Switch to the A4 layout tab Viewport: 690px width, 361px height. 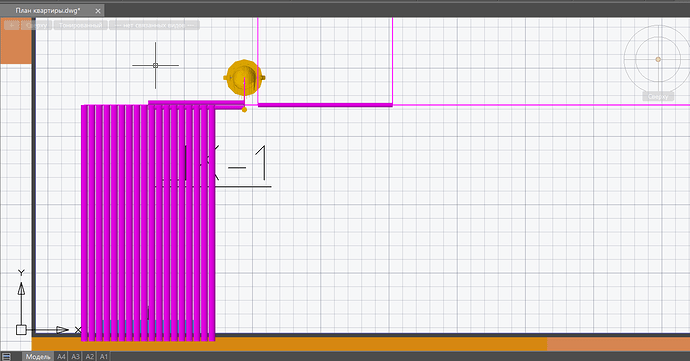click(61, 357)
